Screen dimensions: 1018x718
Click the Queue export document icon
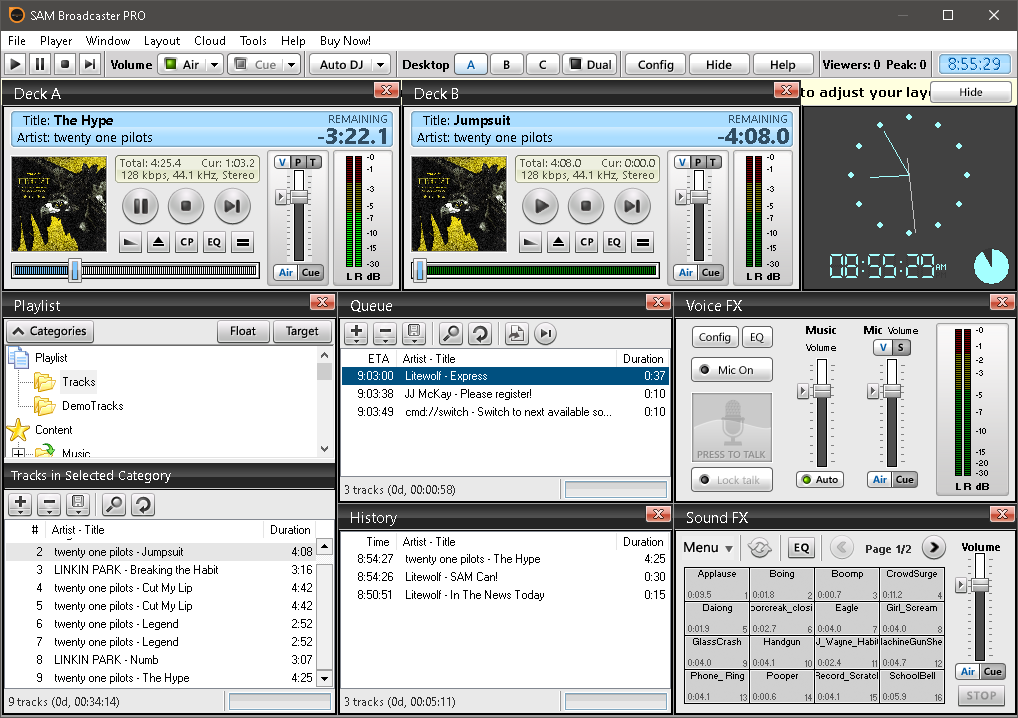(516, 334)
